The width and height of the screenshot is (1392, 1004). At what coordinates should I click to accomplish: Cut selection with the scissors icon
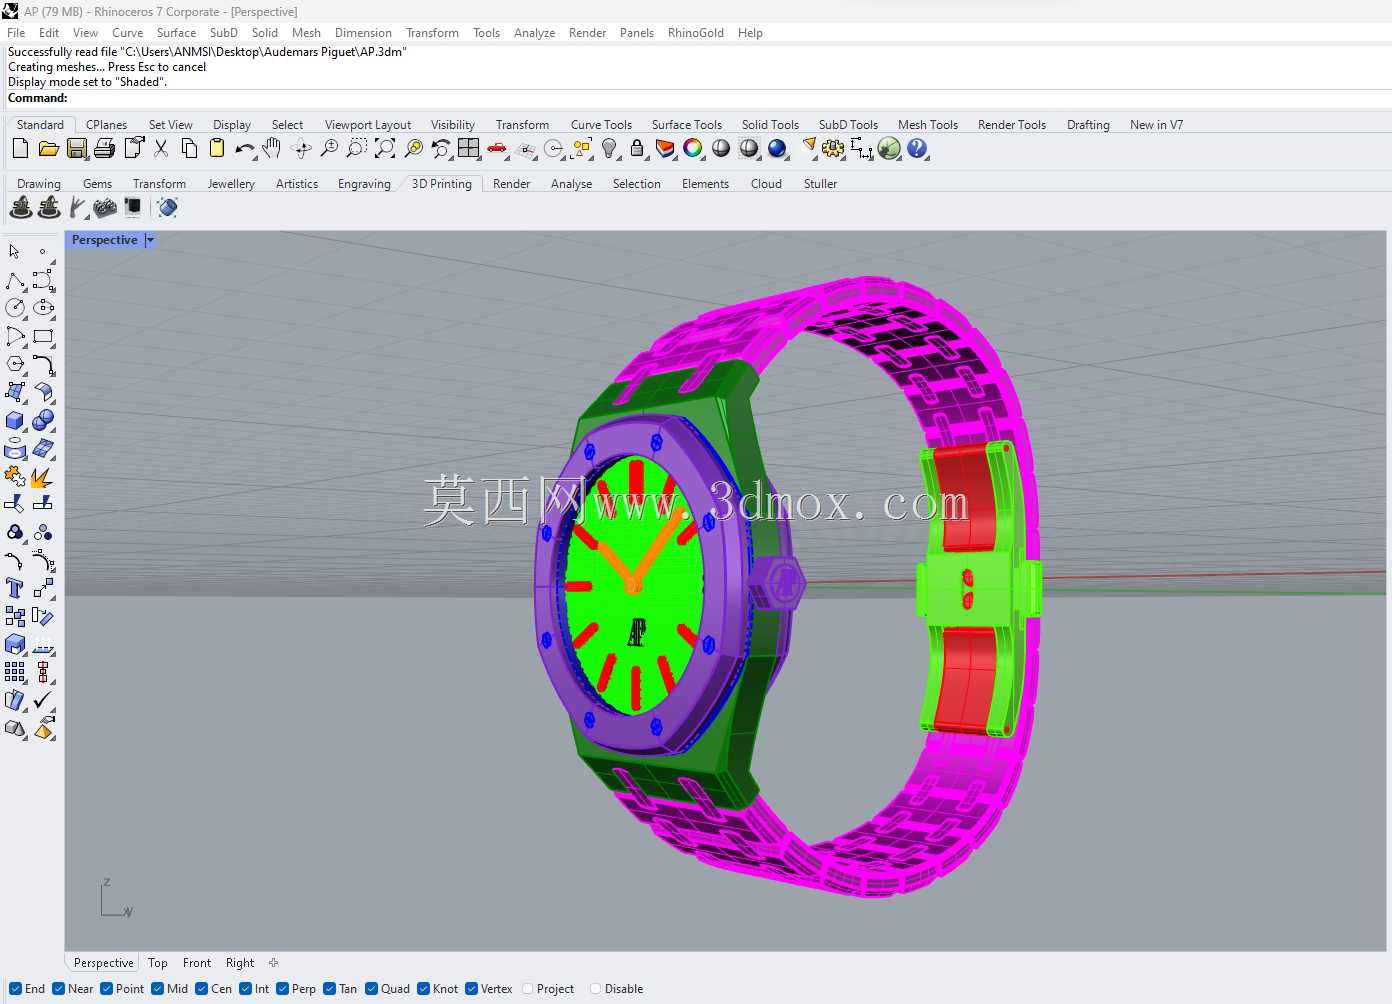[x=160, y=149]
